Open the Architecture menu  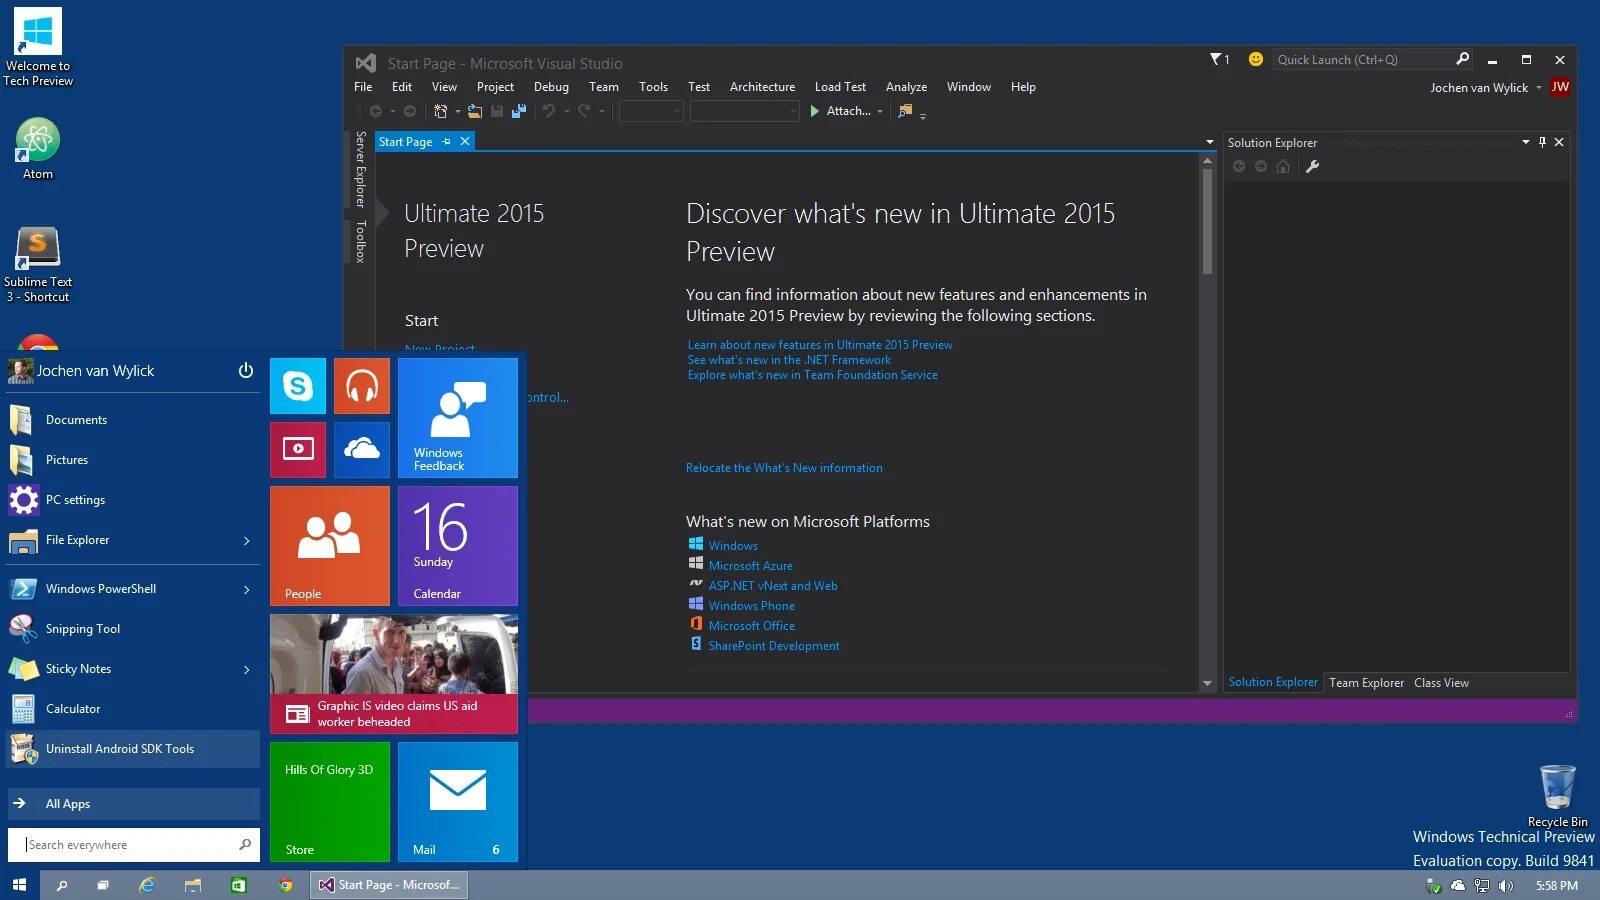(762, 87)
